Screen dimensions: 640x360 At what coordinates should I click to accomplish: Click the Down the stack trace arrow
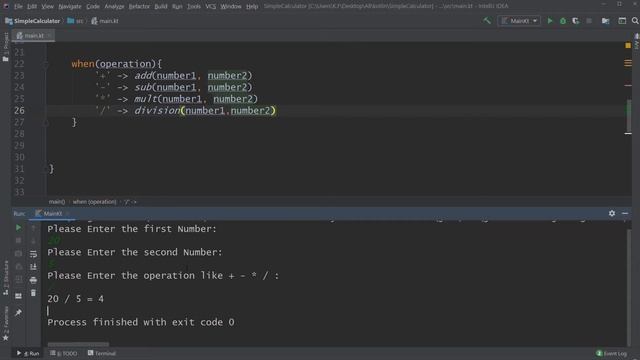(x=33, y=240)
